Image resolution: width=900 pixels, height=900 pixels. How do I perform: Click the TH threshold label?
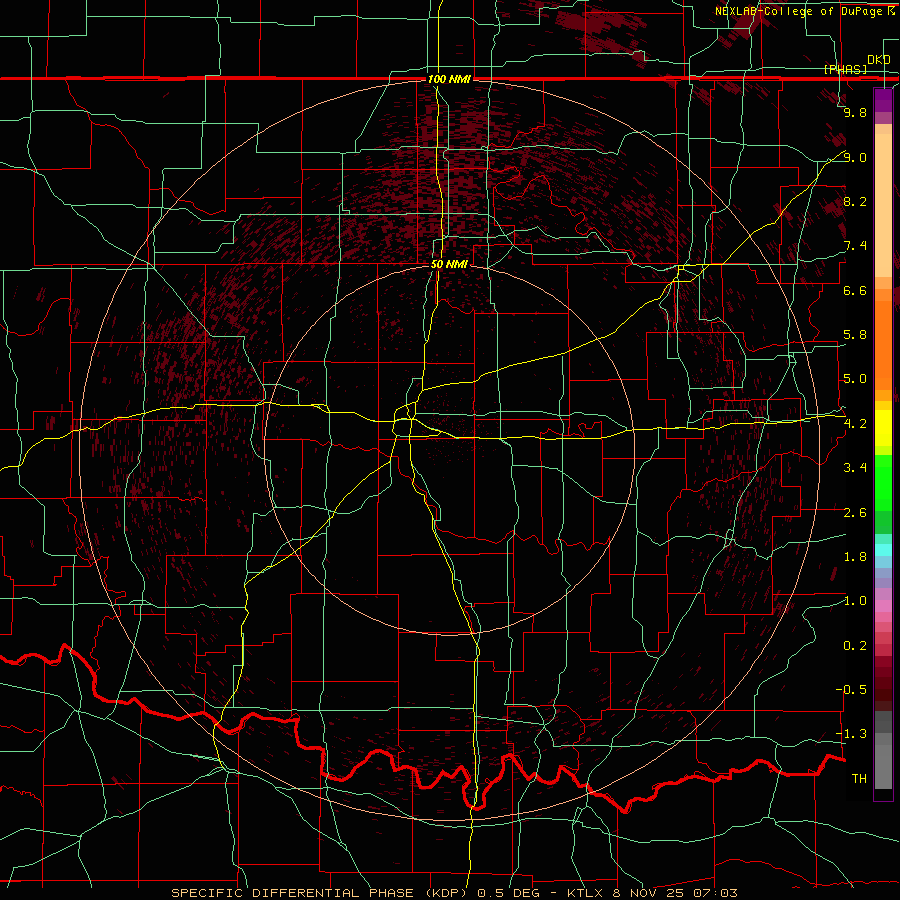click(859, 778)
